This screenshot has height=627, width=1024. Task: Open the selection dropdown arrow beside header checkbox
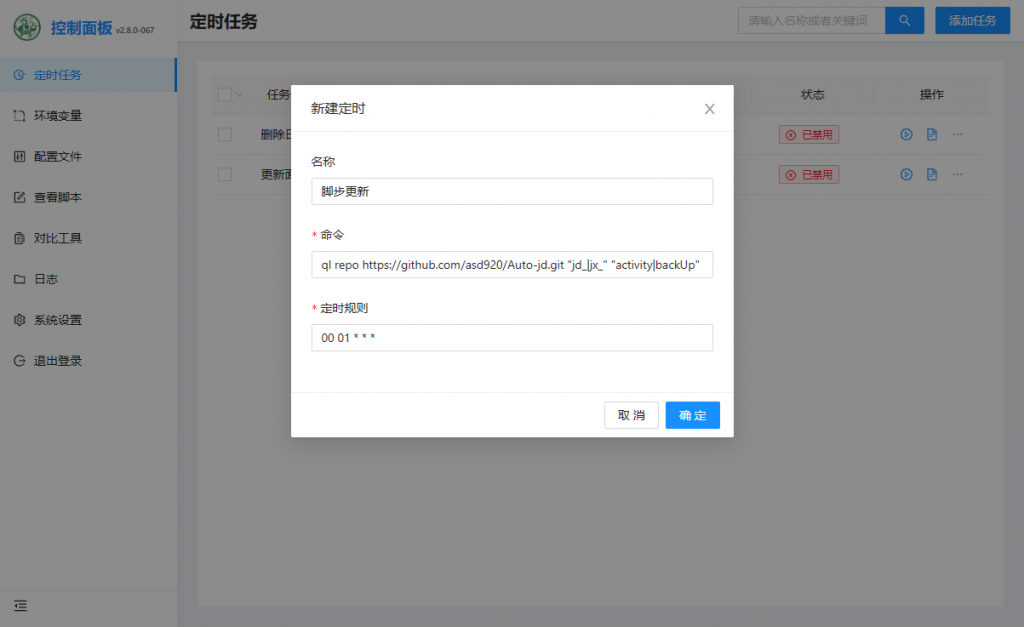pyautogui.click(x=239, y=94)
